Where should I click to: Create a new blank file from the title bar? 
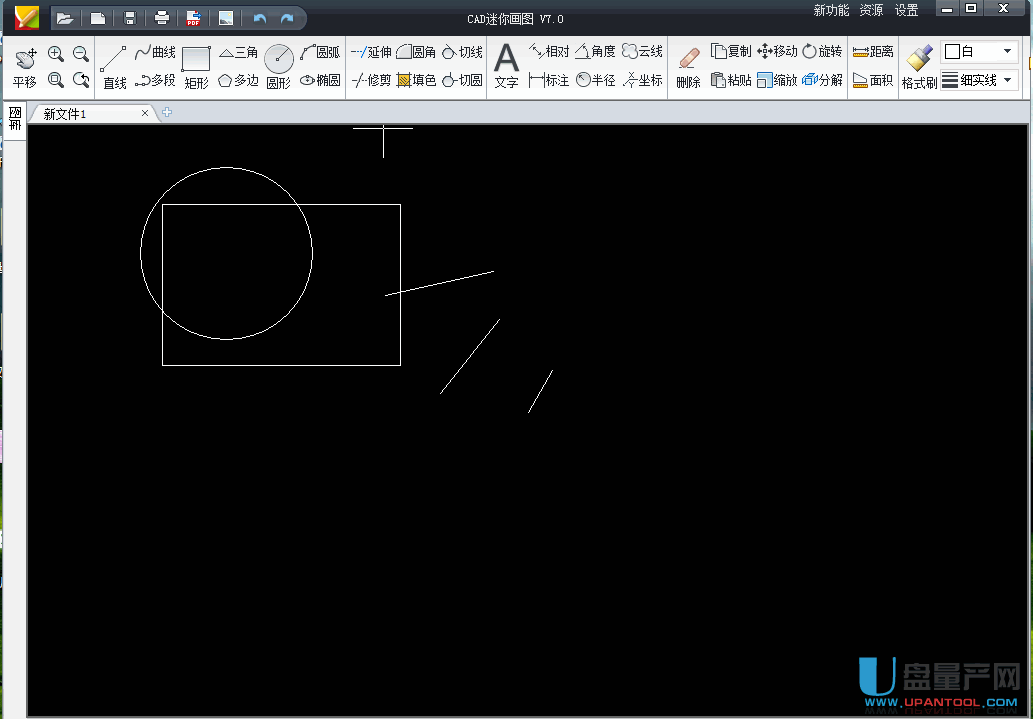coord(98,18)
